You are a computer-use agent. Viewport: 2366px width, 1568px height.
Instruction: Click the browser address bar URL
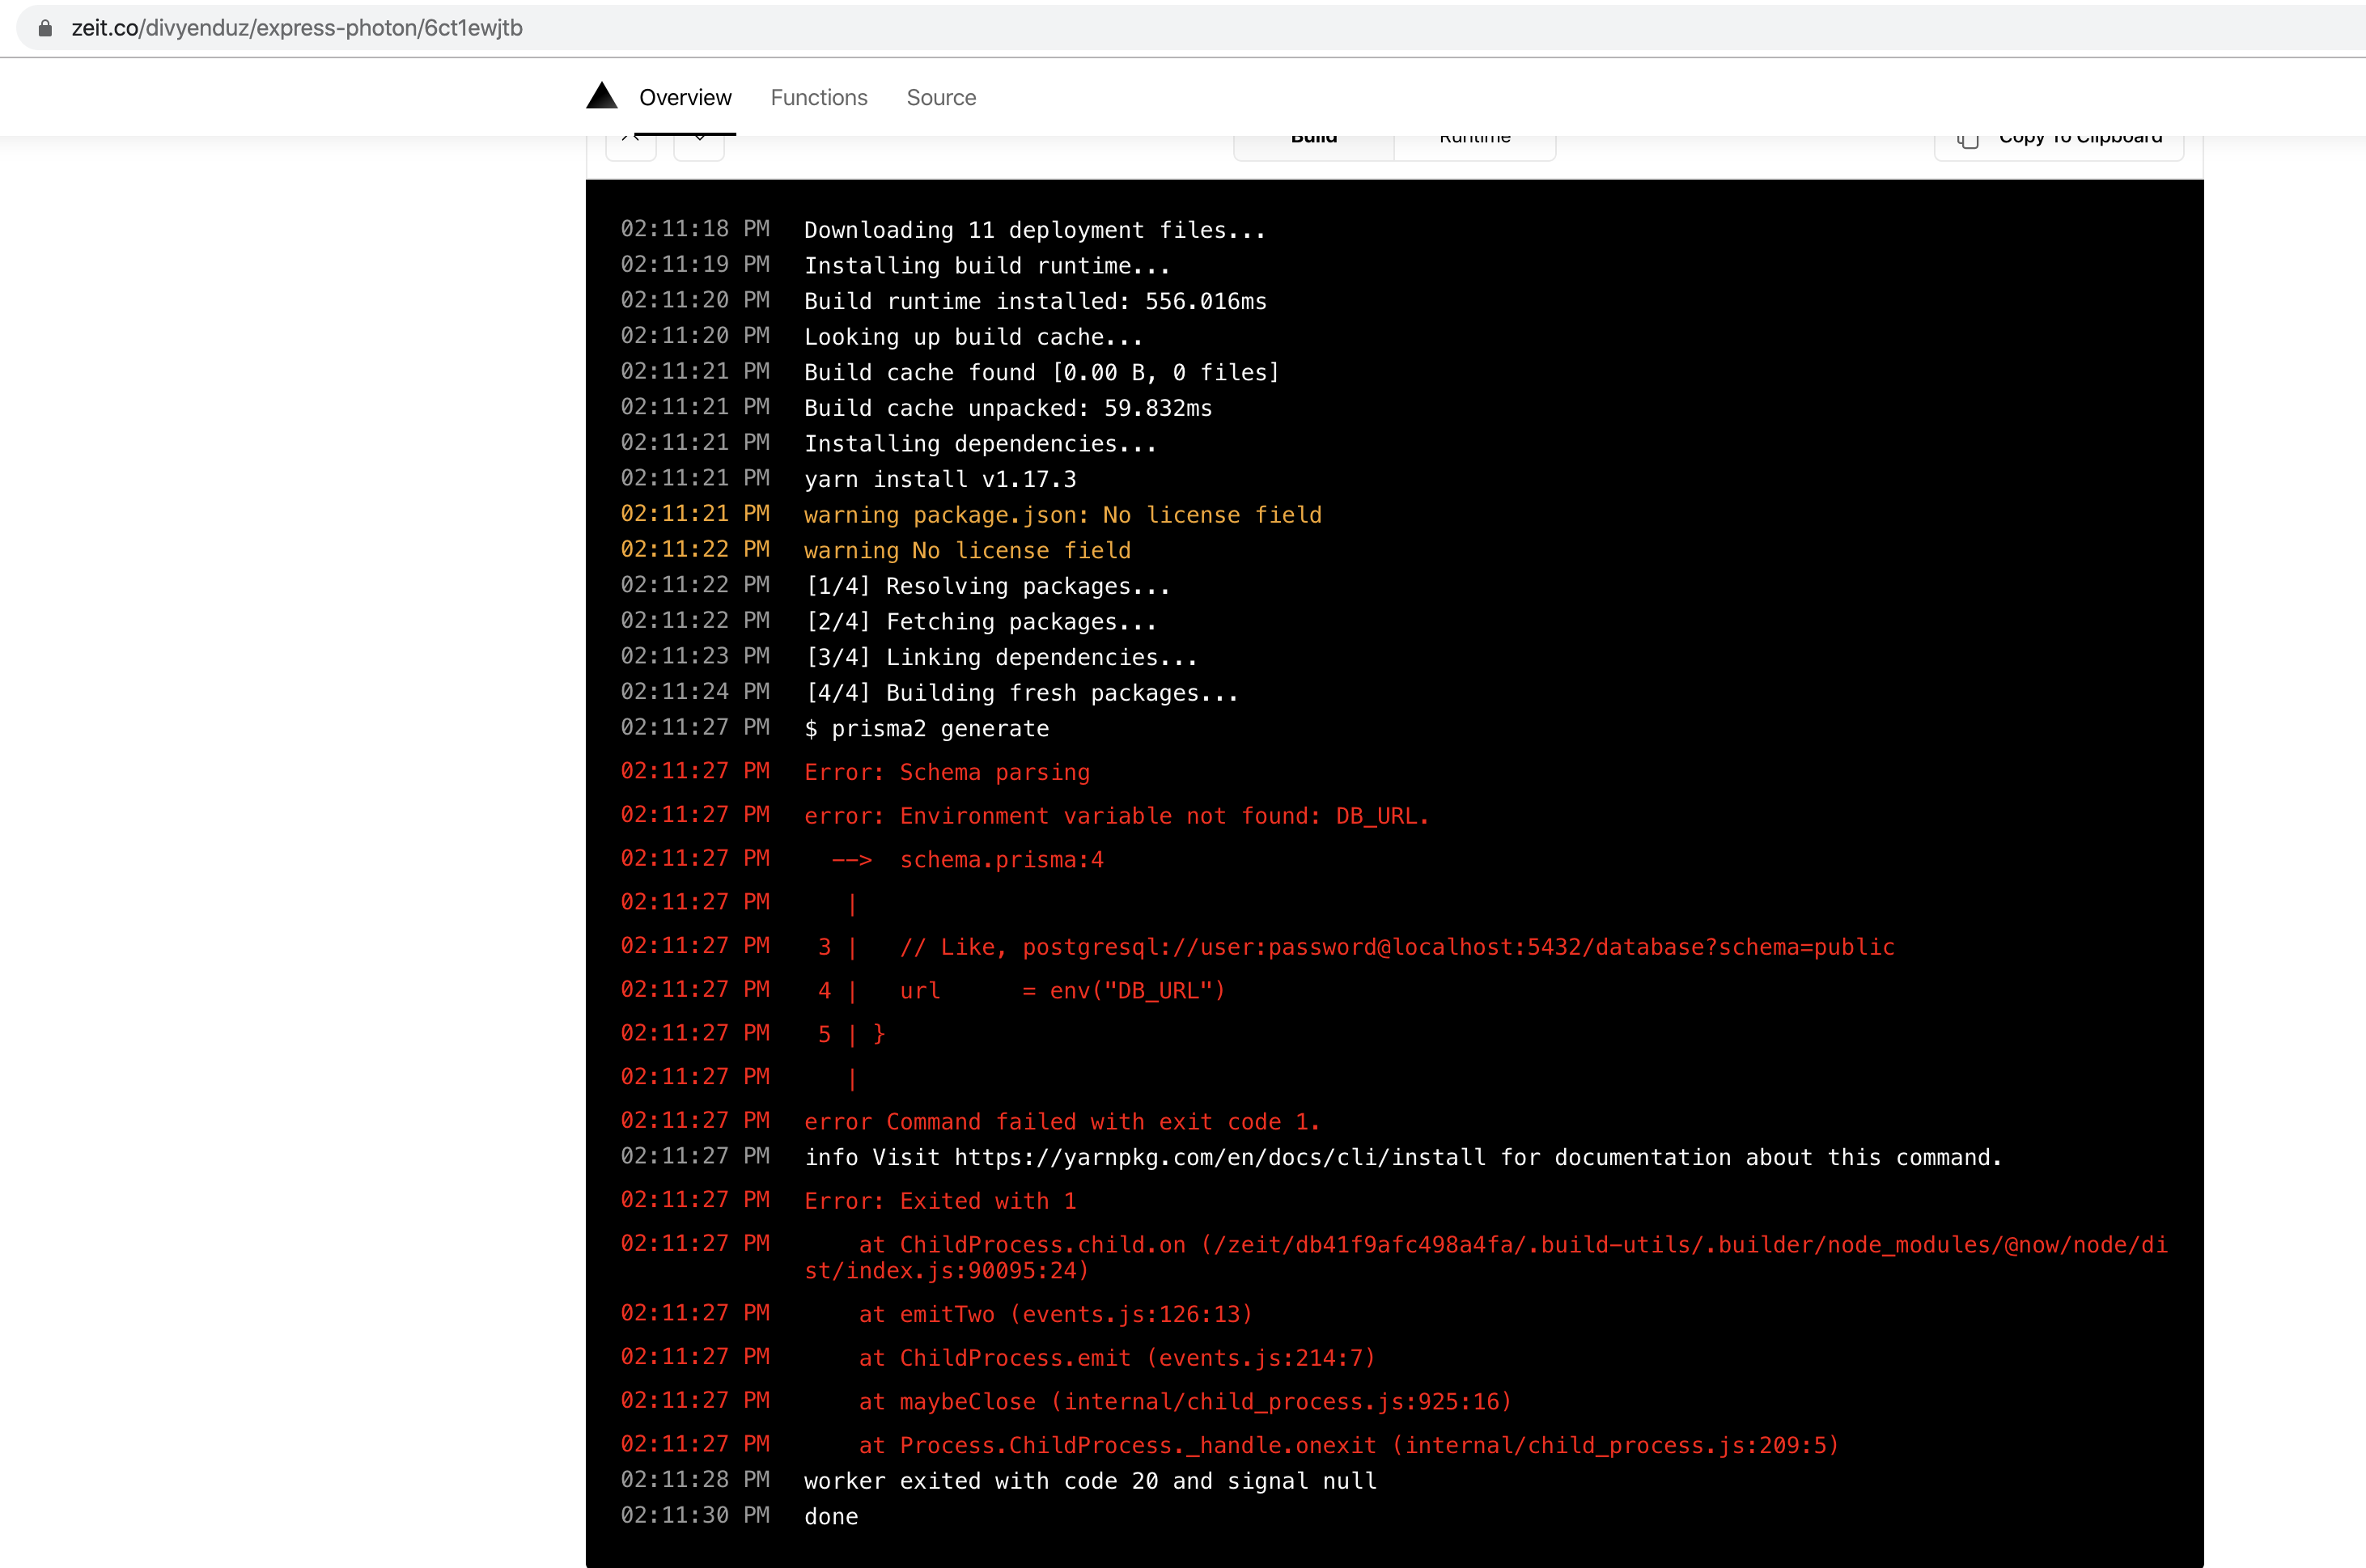pos(297,28)
